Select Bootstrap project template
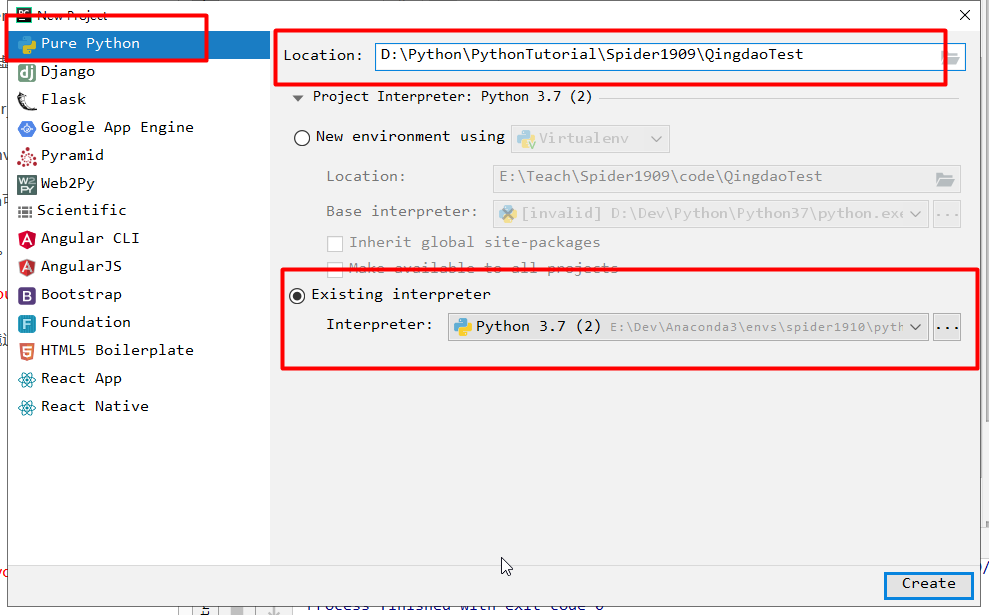This screenshot has width=989, height=615. [x=139, y=295]
